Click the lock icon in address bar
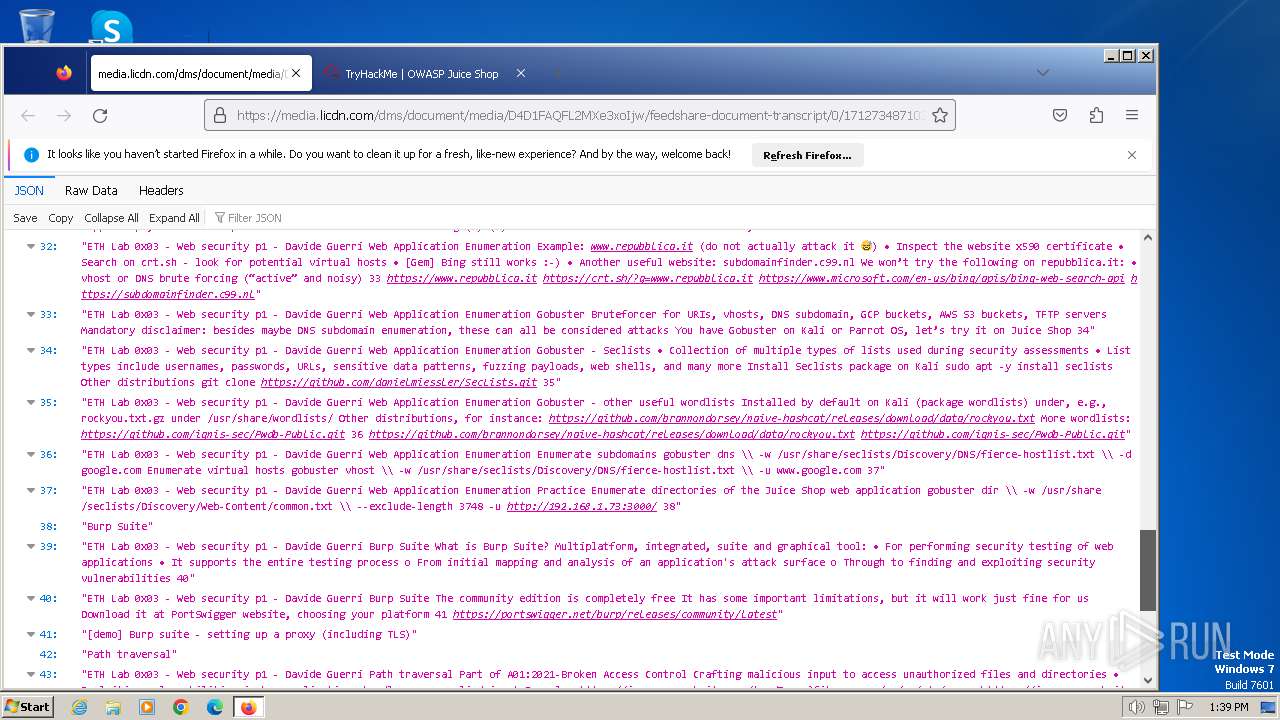The height and width of the screenshot is (720, 1280). coord(221,116)
